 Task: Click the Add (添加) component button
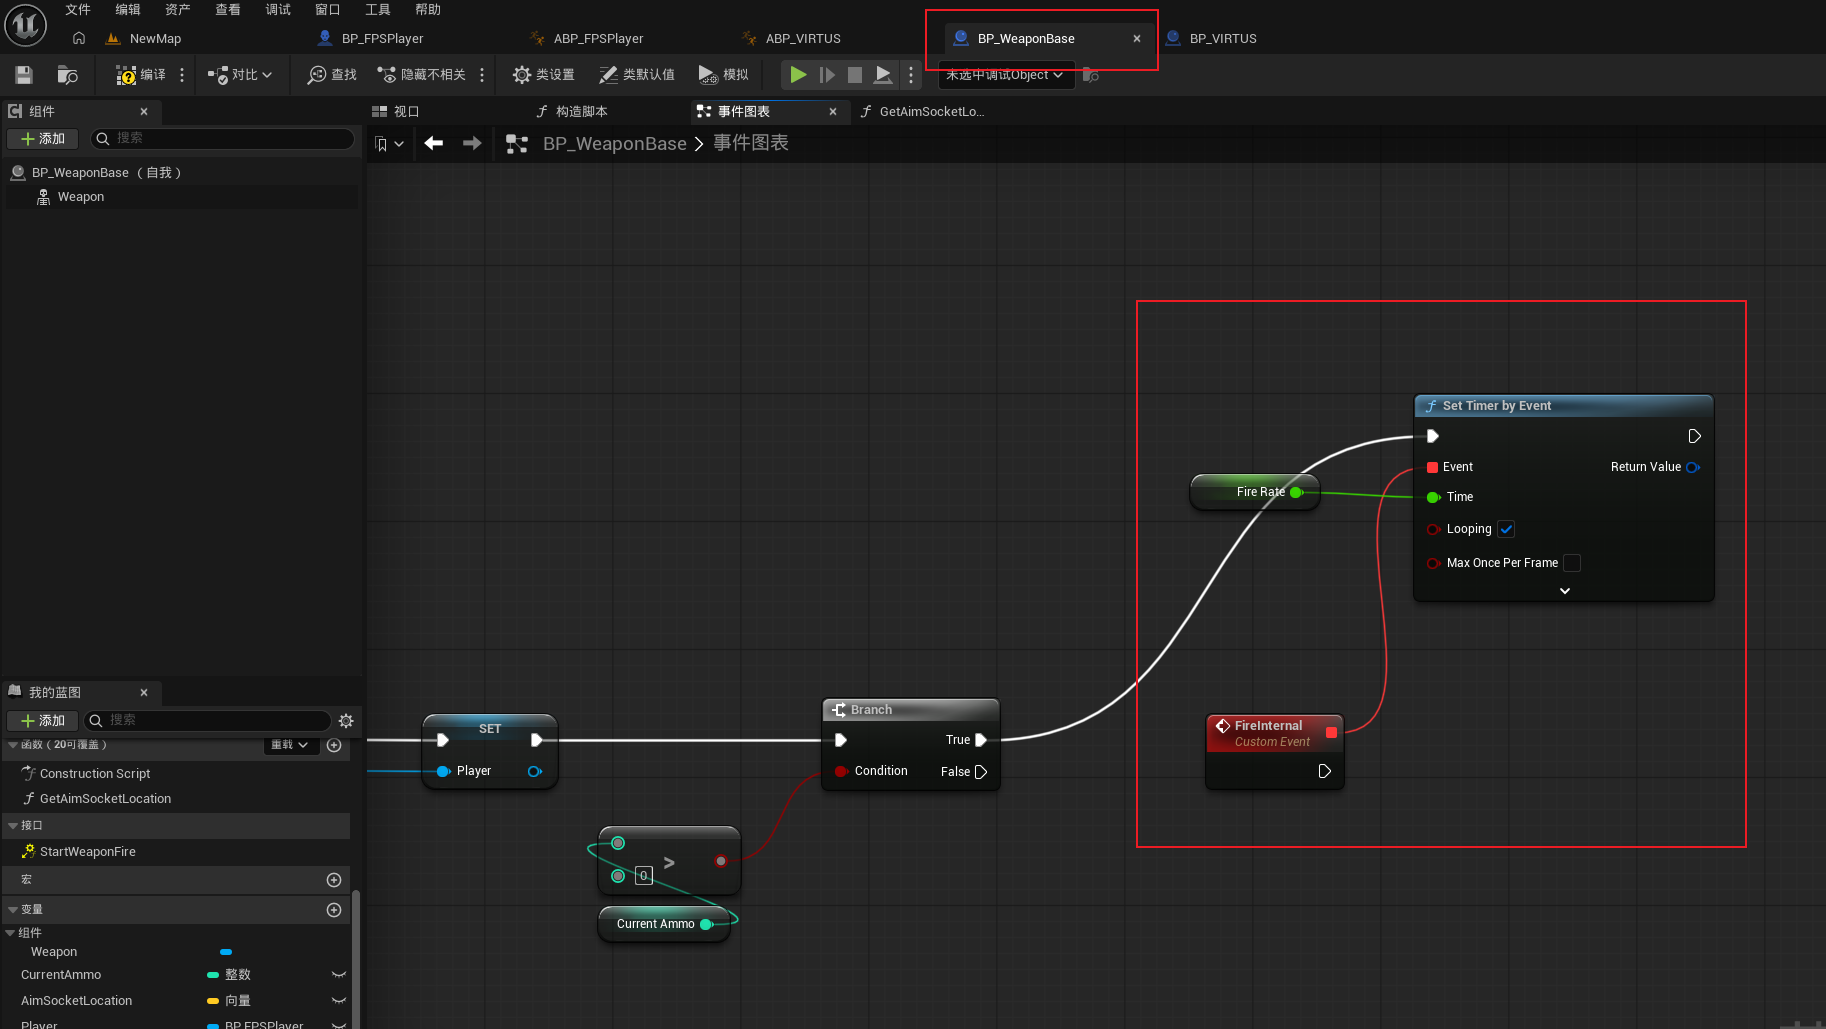click(x=43, y=139)
